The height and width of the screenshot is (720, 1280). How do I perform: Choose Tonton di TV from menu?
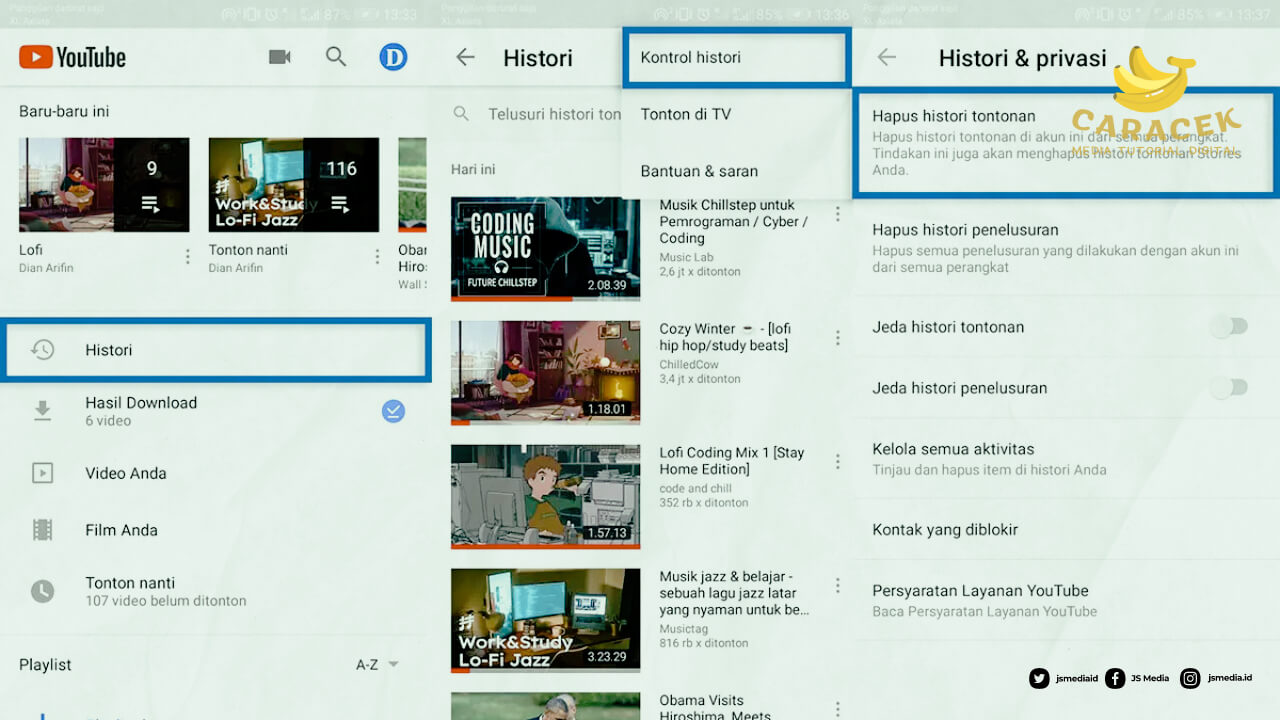pos(686,114)
